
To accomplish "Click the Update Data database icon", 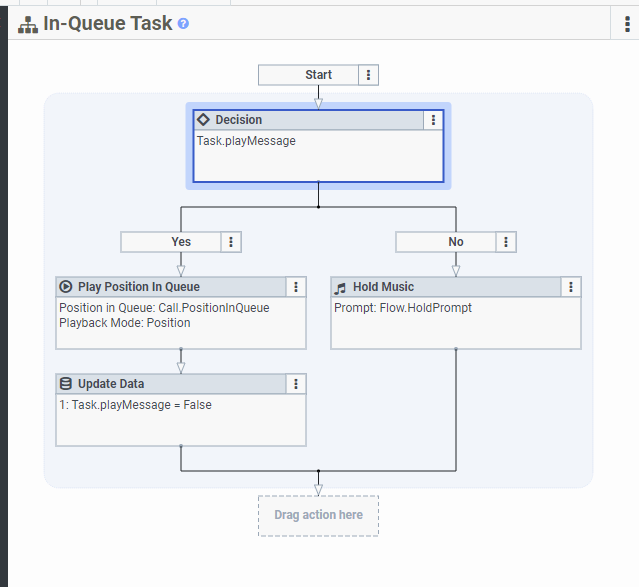I will click(x=66, y=384).
